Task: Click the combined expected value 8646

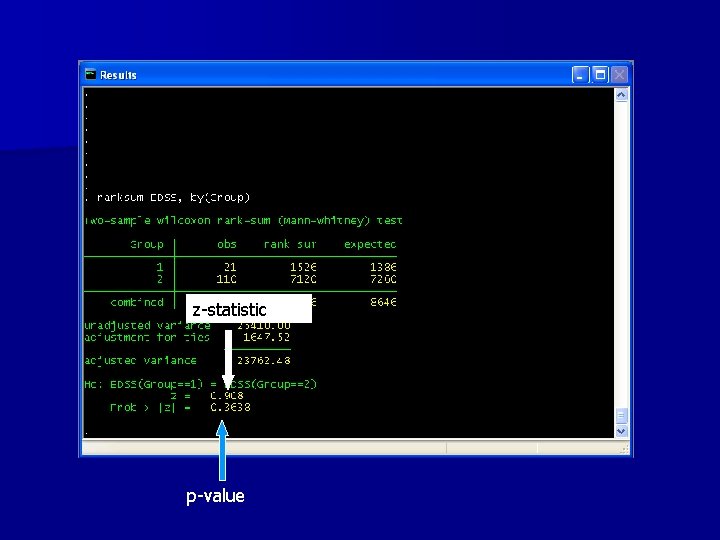Action: 383,302
